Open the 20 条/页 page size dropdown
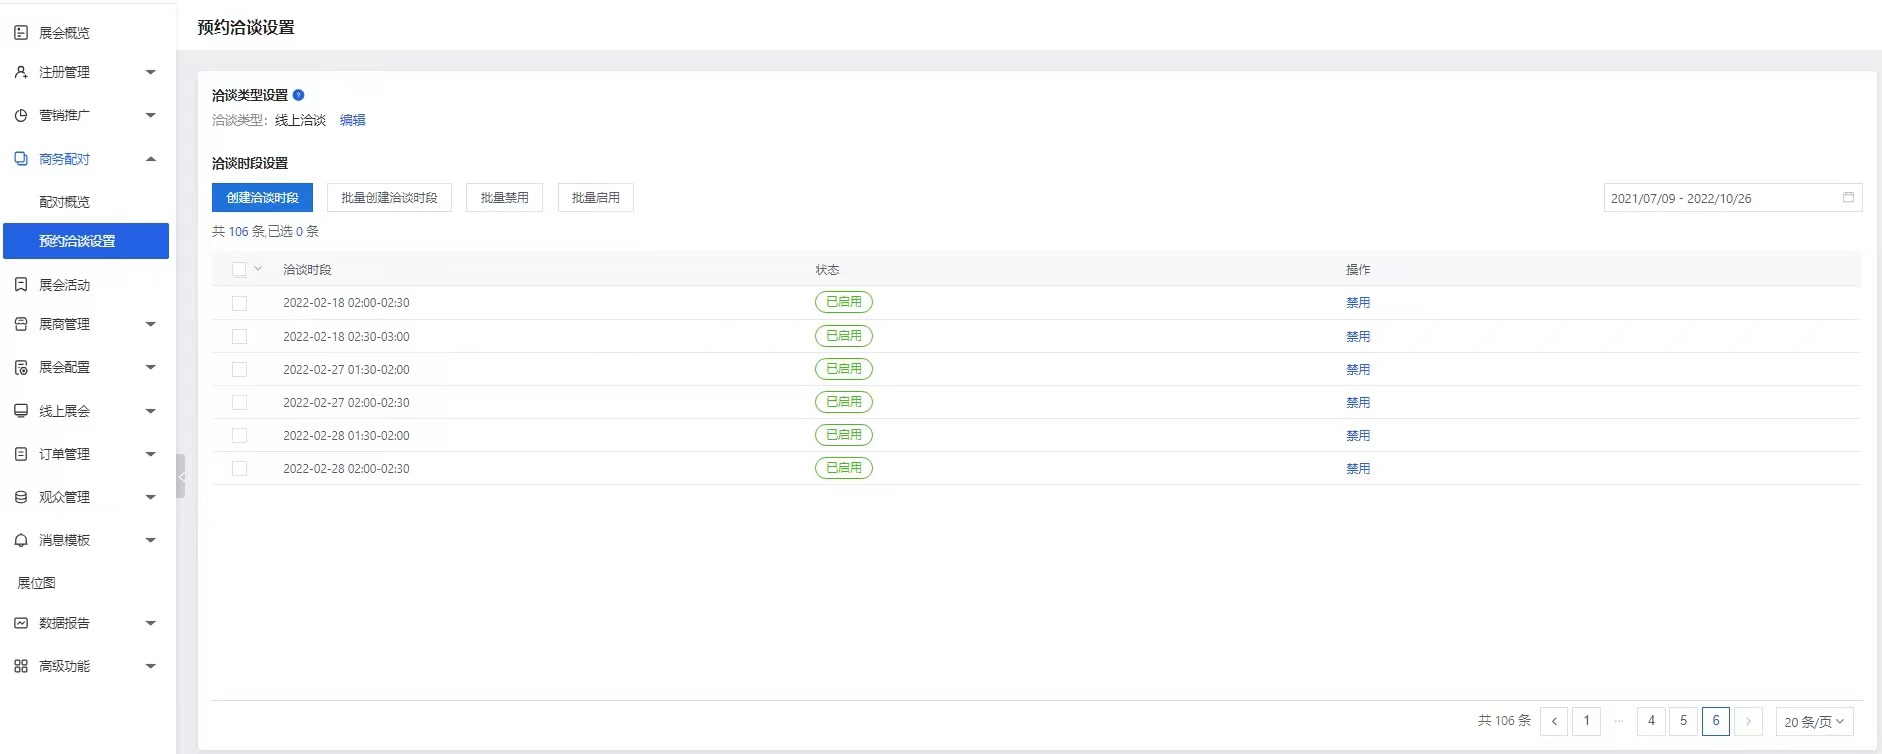The image size is (1882, 754). click(1814, 721)
